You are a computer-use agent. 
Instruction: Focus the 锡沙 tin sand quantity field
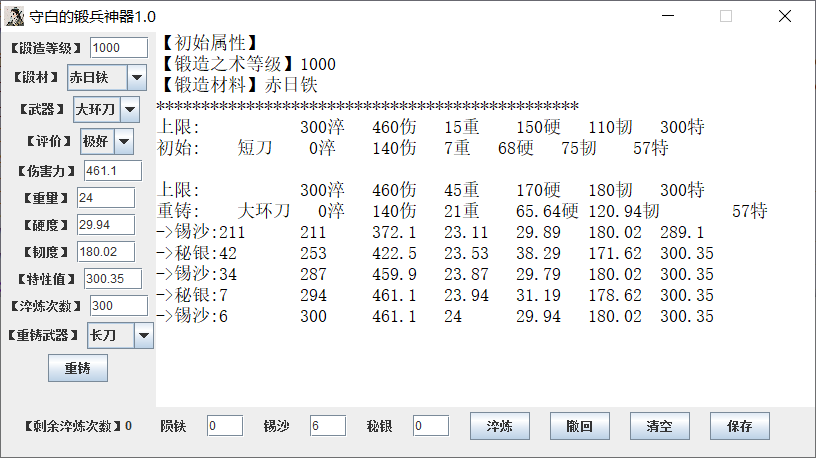327,426
